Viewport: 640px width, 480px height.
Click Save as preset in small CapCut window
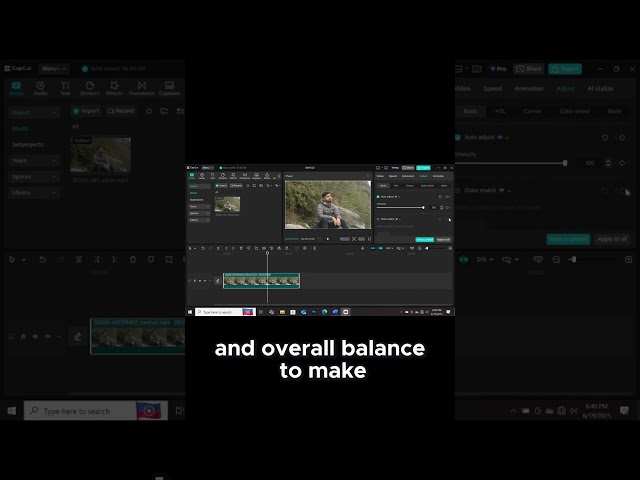[x=425, y=240]
